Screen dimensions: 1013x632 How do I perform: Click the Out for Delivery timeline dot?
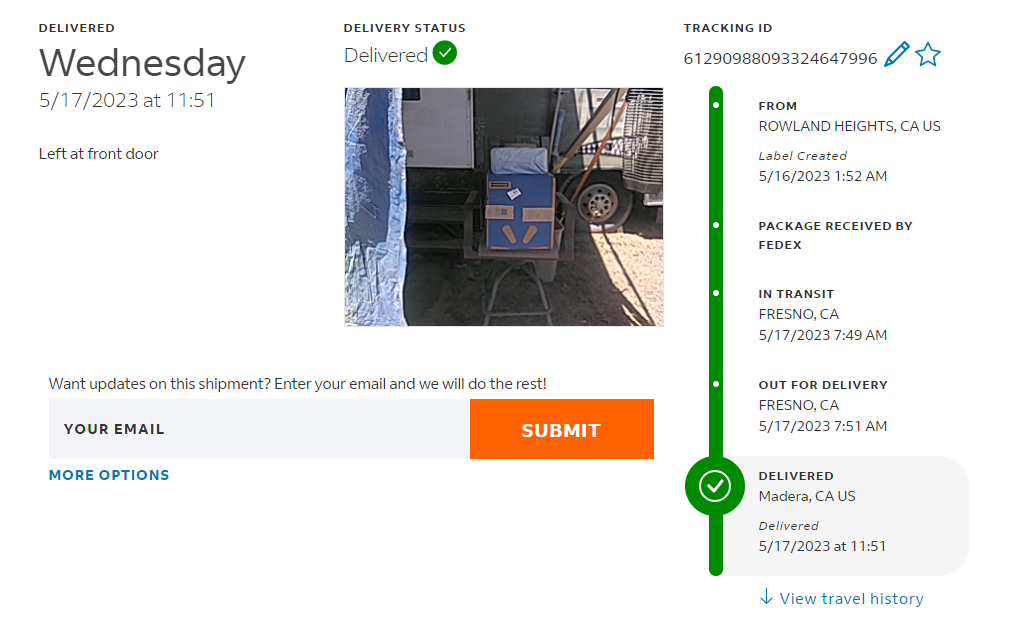click(716, 384)
